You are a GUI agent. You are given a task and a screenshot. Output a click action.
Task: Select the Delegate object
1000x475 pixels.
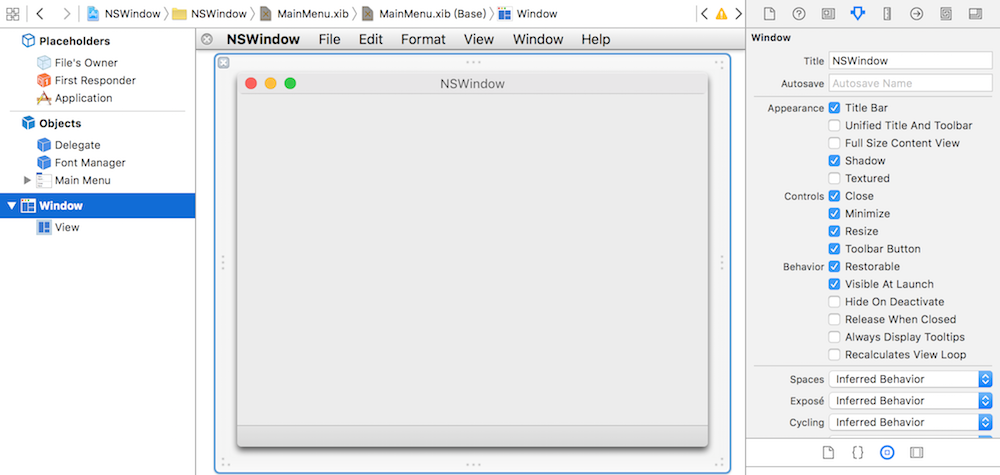(69, 145)
